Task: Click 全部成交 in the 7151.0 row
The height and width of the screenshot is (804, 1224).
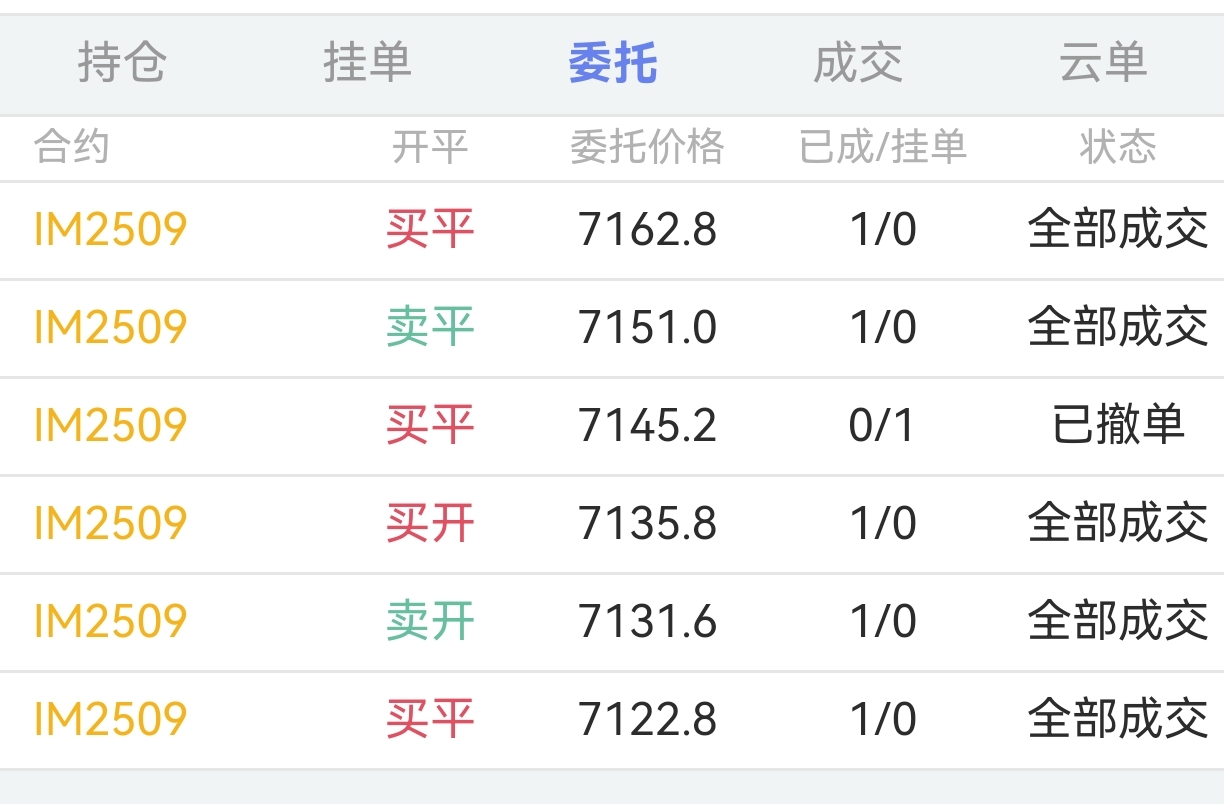Action: pos(1118,327)
